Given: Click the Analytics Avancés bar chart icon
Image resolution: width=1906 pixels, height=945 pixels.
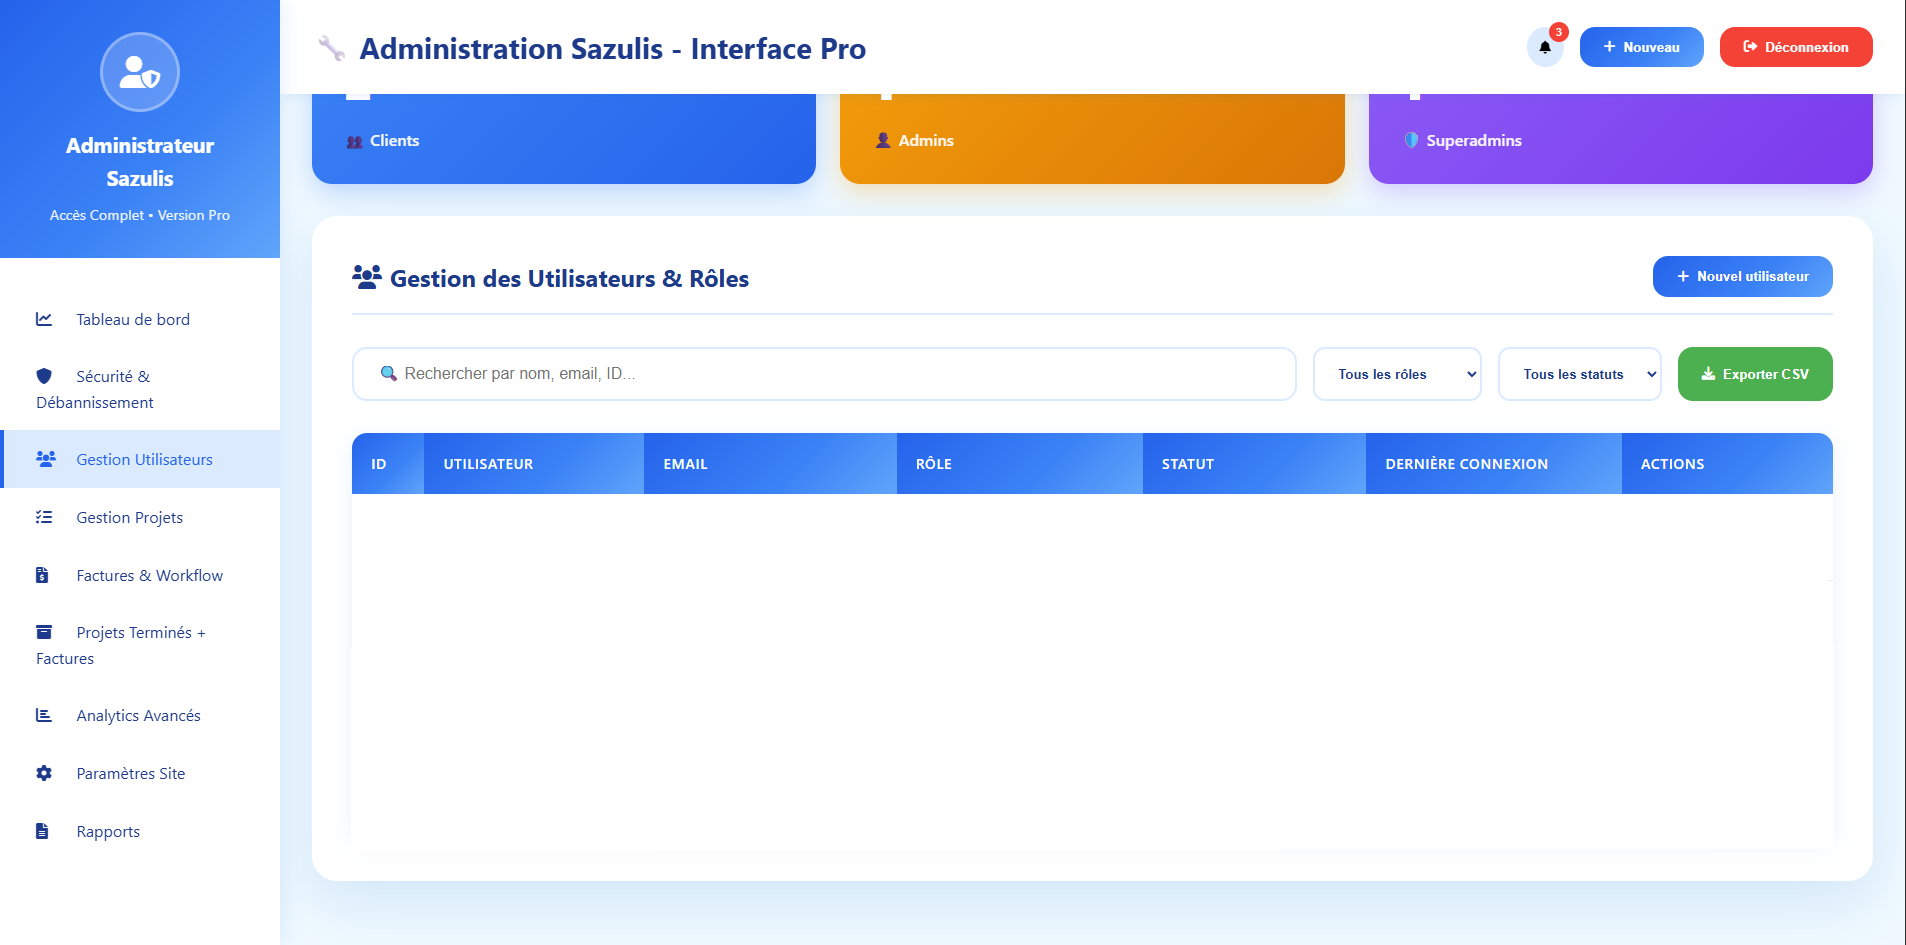Looking at the screenshot, I should 44,715.
